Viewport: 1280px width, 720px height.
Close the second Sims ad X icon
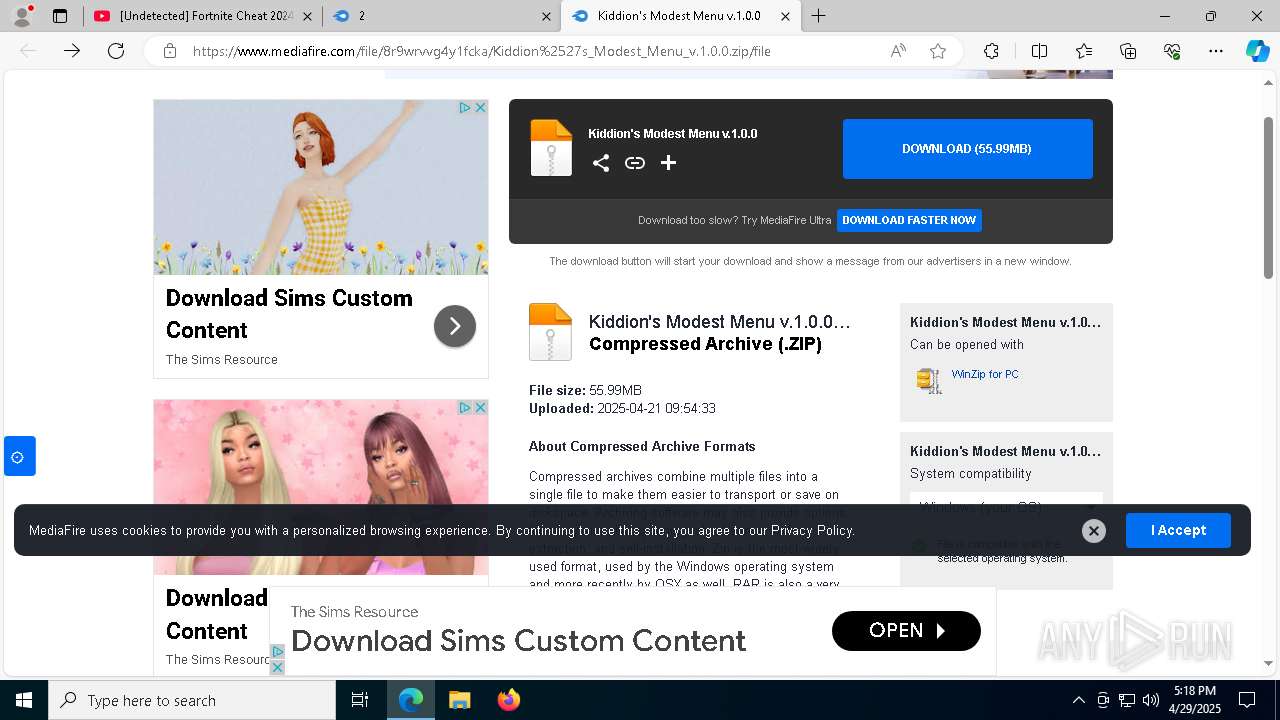coord(480,407)
